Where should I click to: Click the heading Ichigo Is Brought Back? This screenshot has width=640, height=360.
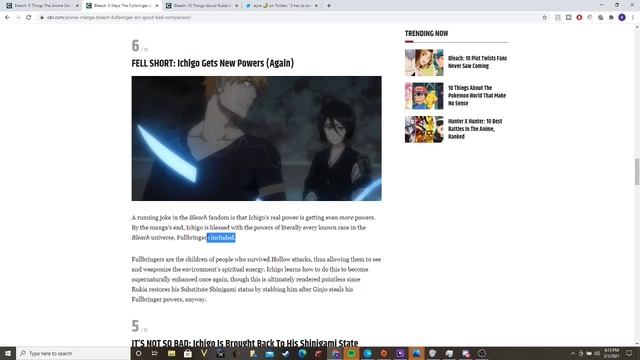pyautogui.click(x=244, y=343)
